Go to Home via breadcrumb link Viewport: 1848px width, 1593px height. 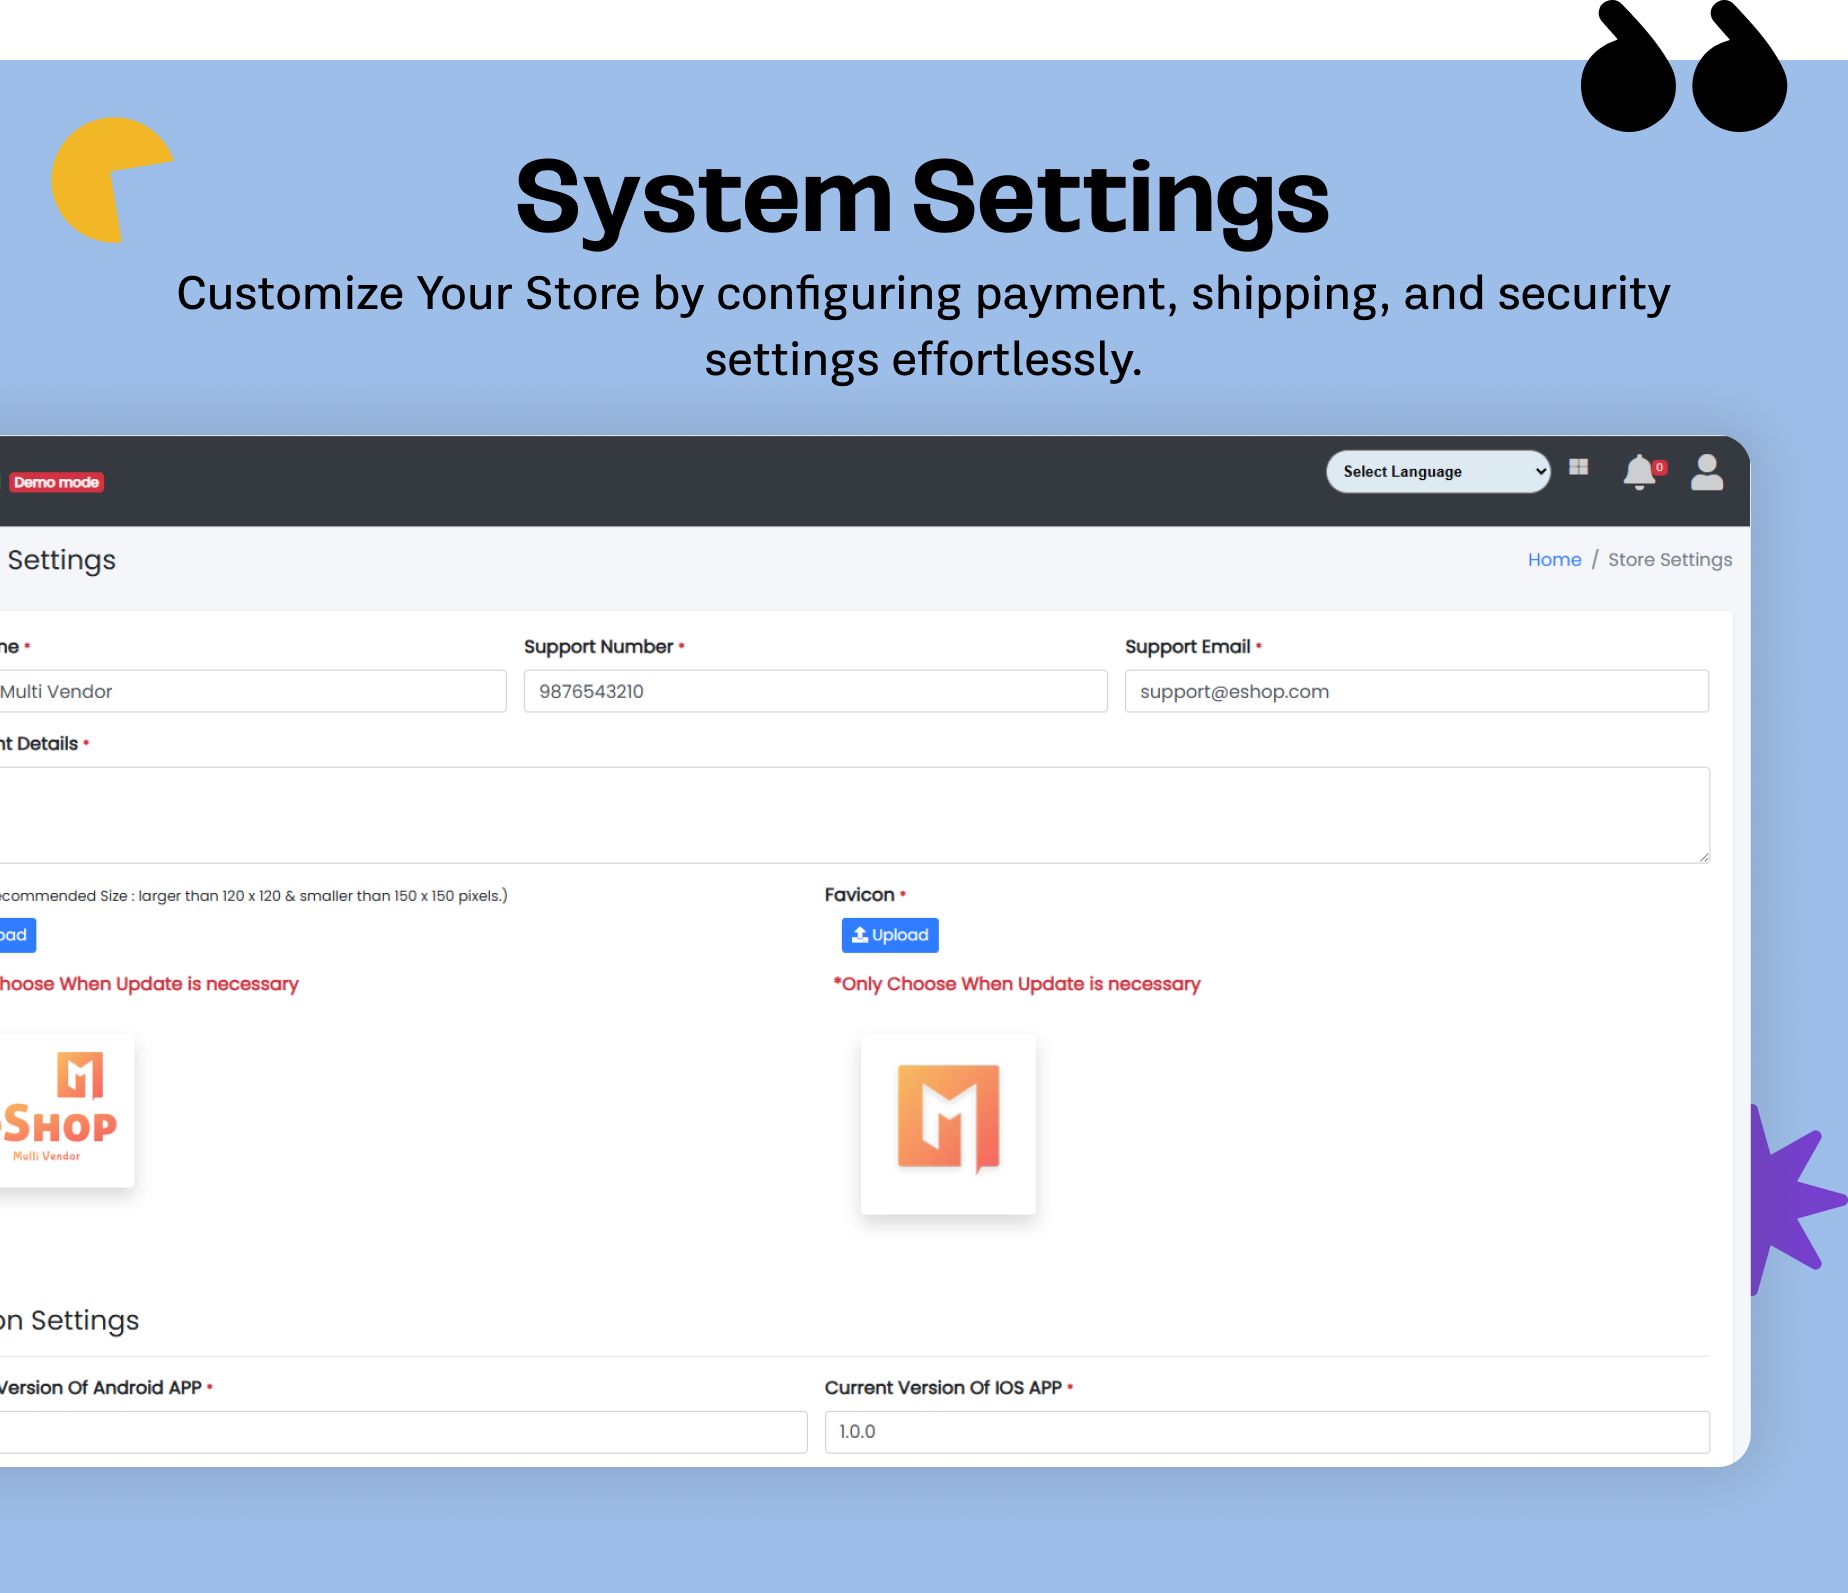point(1554,560)
